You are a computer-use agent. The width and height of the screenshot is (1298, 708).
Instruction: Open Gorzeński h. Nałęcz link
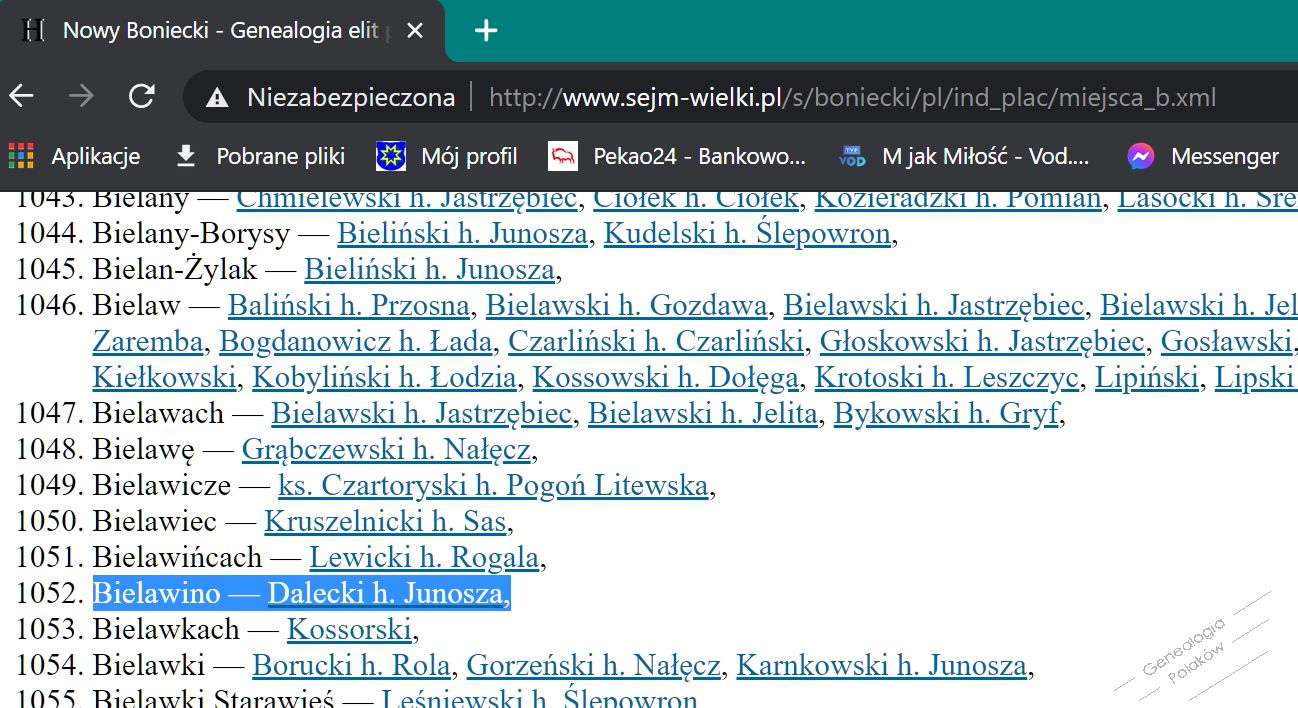tap(594, 666)
